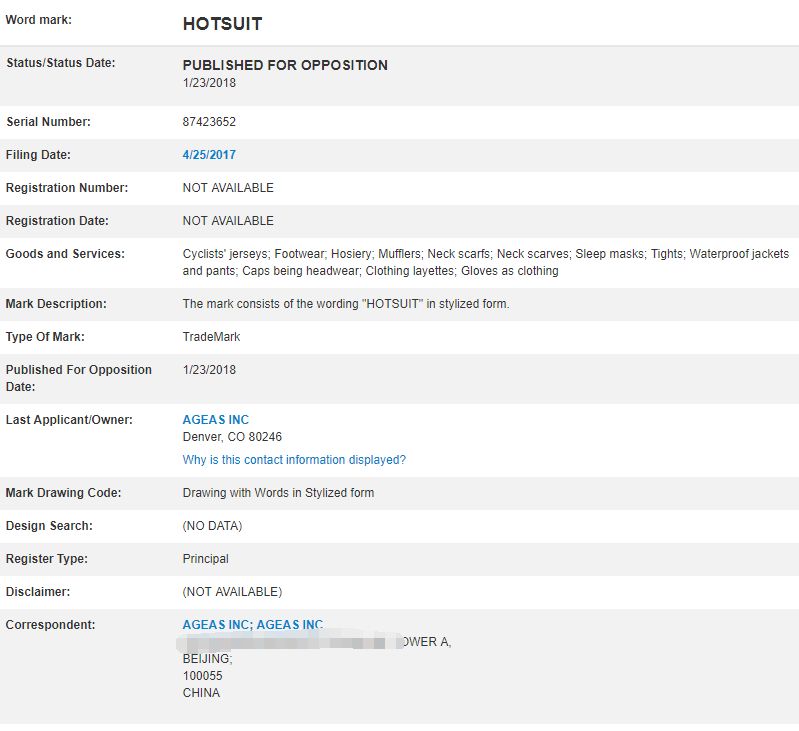This screenshot has width=799, height=731.
Task: Click the Disclaimer: label
Action: 38,591
